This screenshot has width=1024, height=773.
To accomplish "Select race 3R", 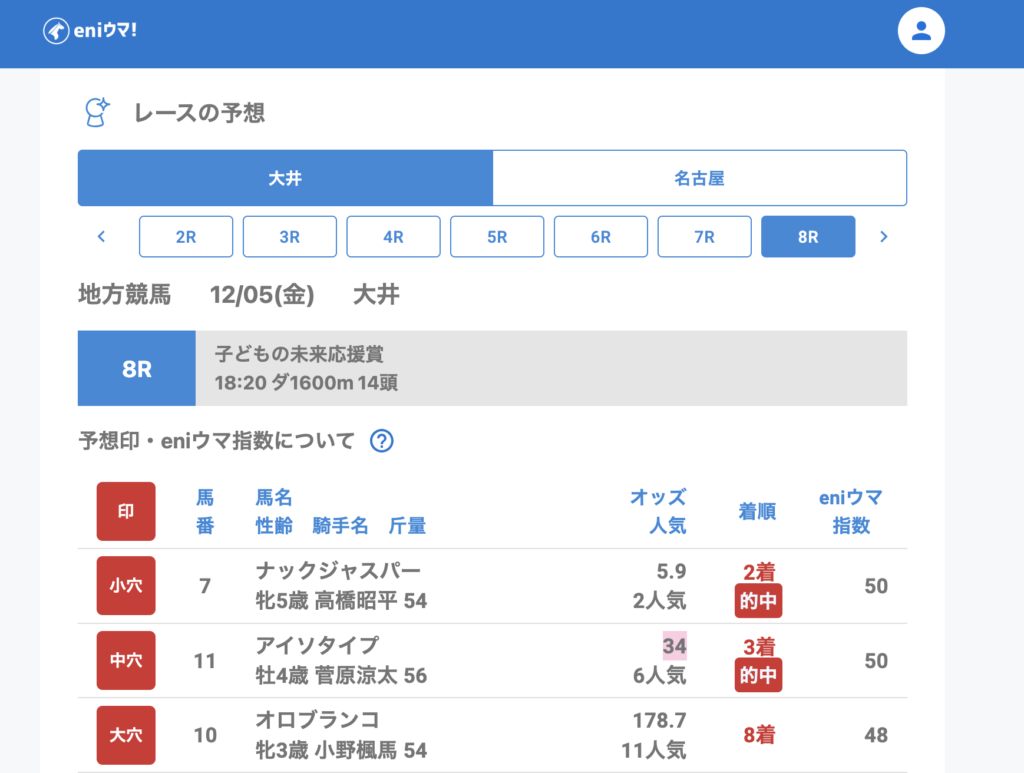I will click(290, 237).
